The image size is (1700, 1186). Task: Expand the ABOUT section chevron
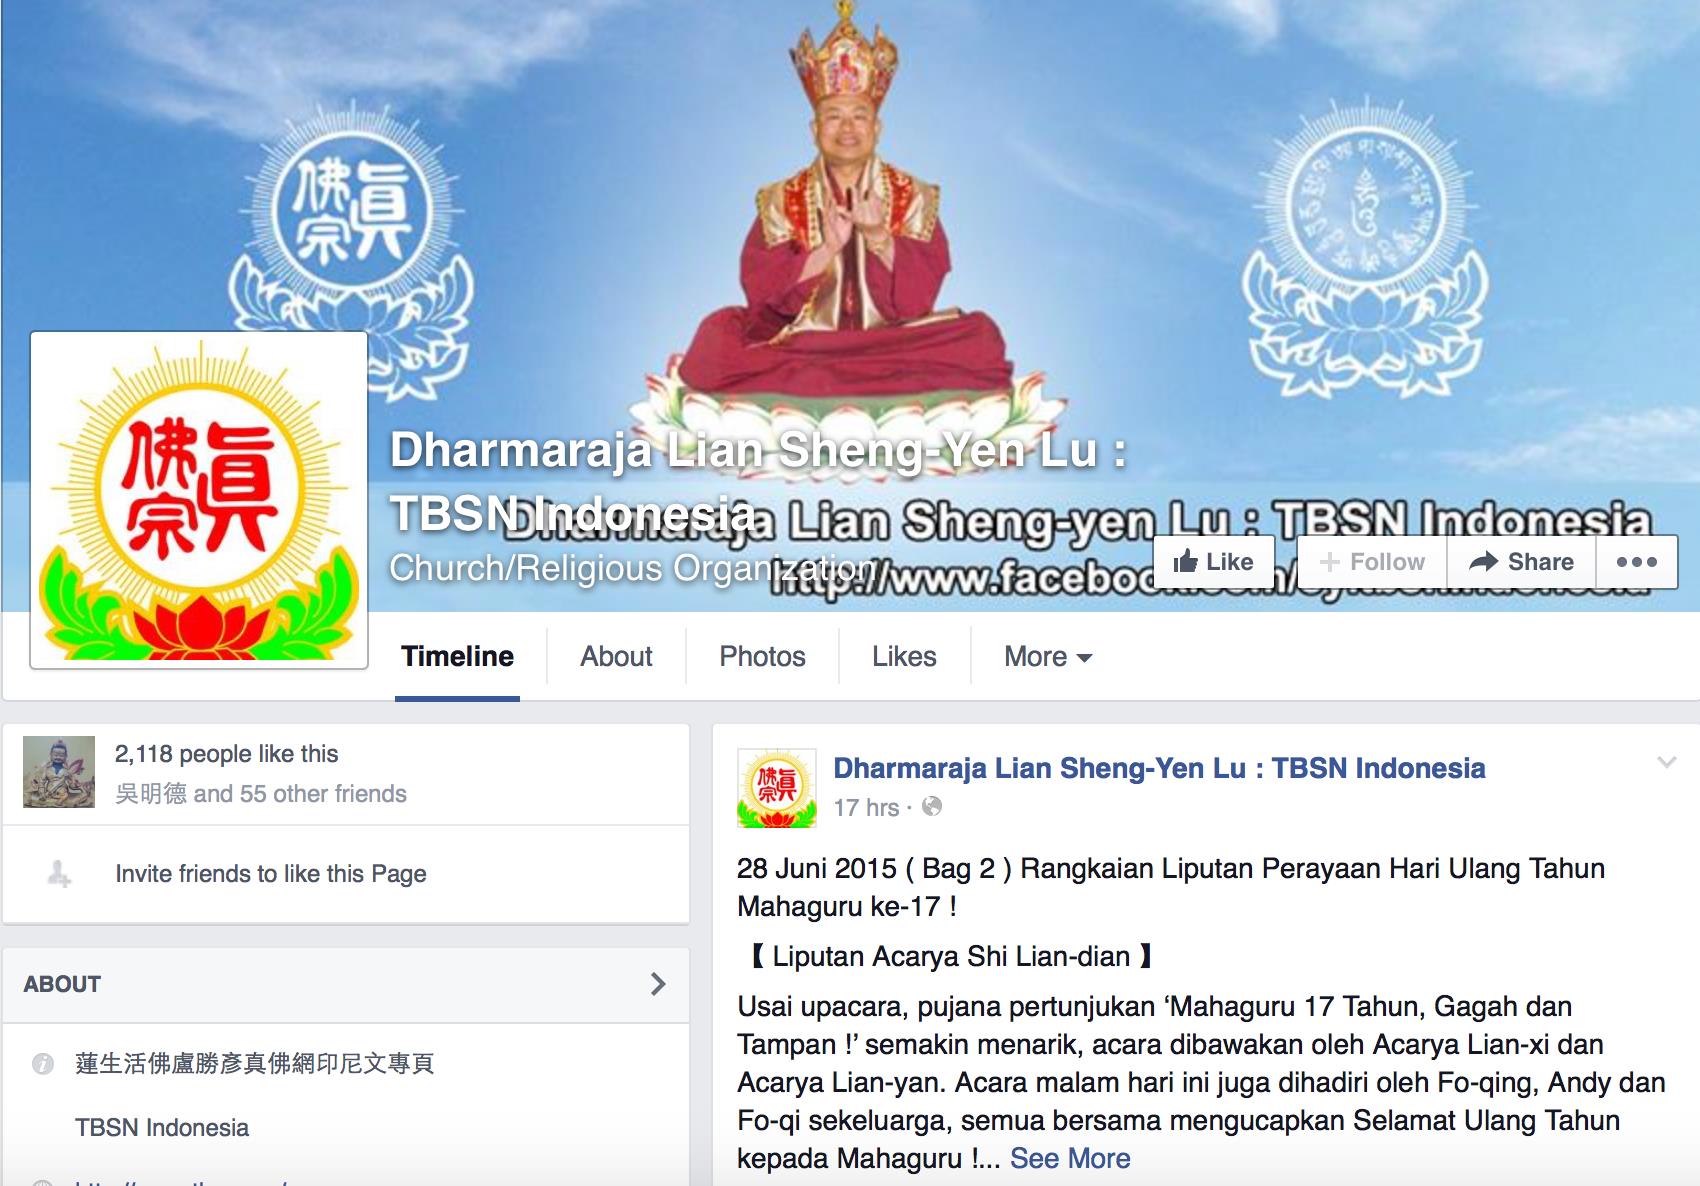click(x=657, y=984)
